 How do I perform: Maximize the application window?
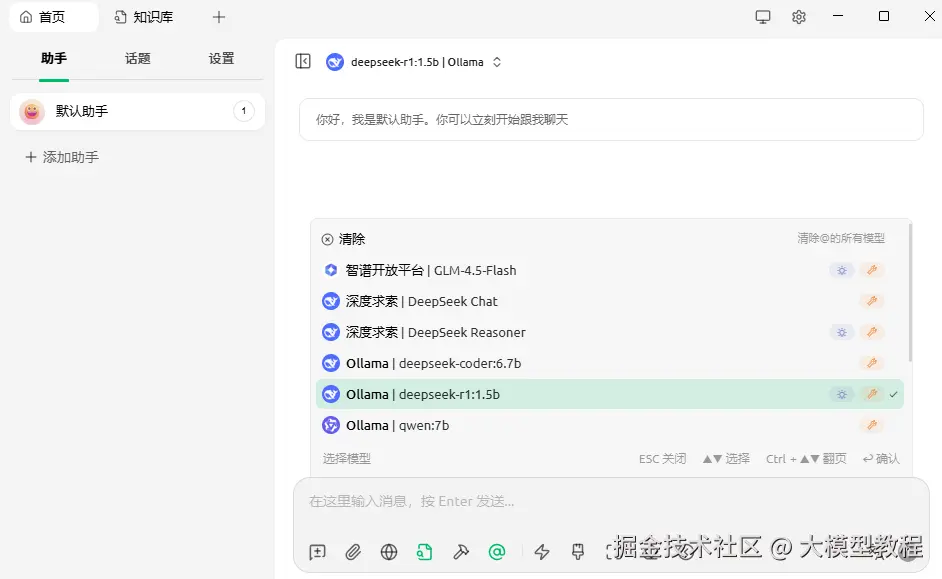884,16
